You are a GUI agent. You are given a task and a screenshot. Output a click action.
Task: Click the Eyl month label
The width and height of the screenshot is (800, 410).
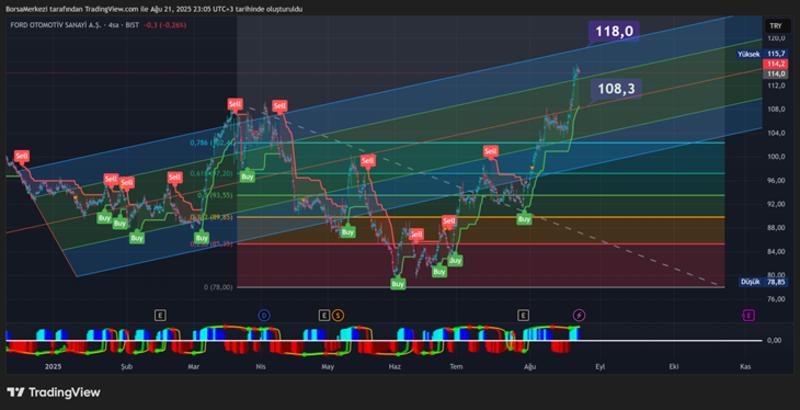coord(601,366)
